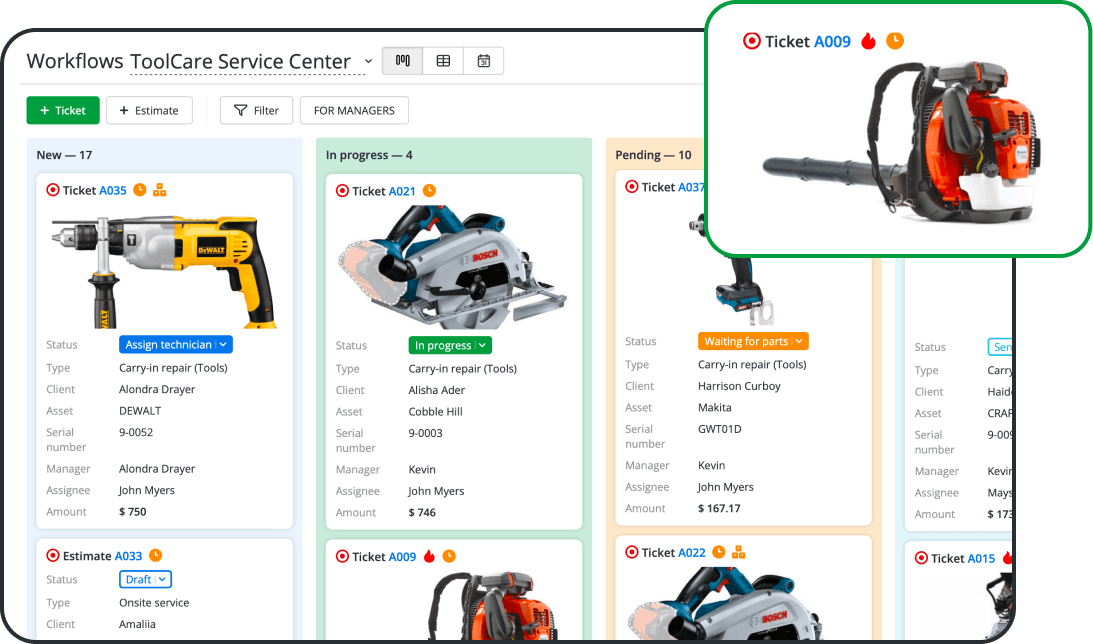This screenshot has width=1093, height=644.
Task: Open the Filter button
Action: tap(256, 110)
